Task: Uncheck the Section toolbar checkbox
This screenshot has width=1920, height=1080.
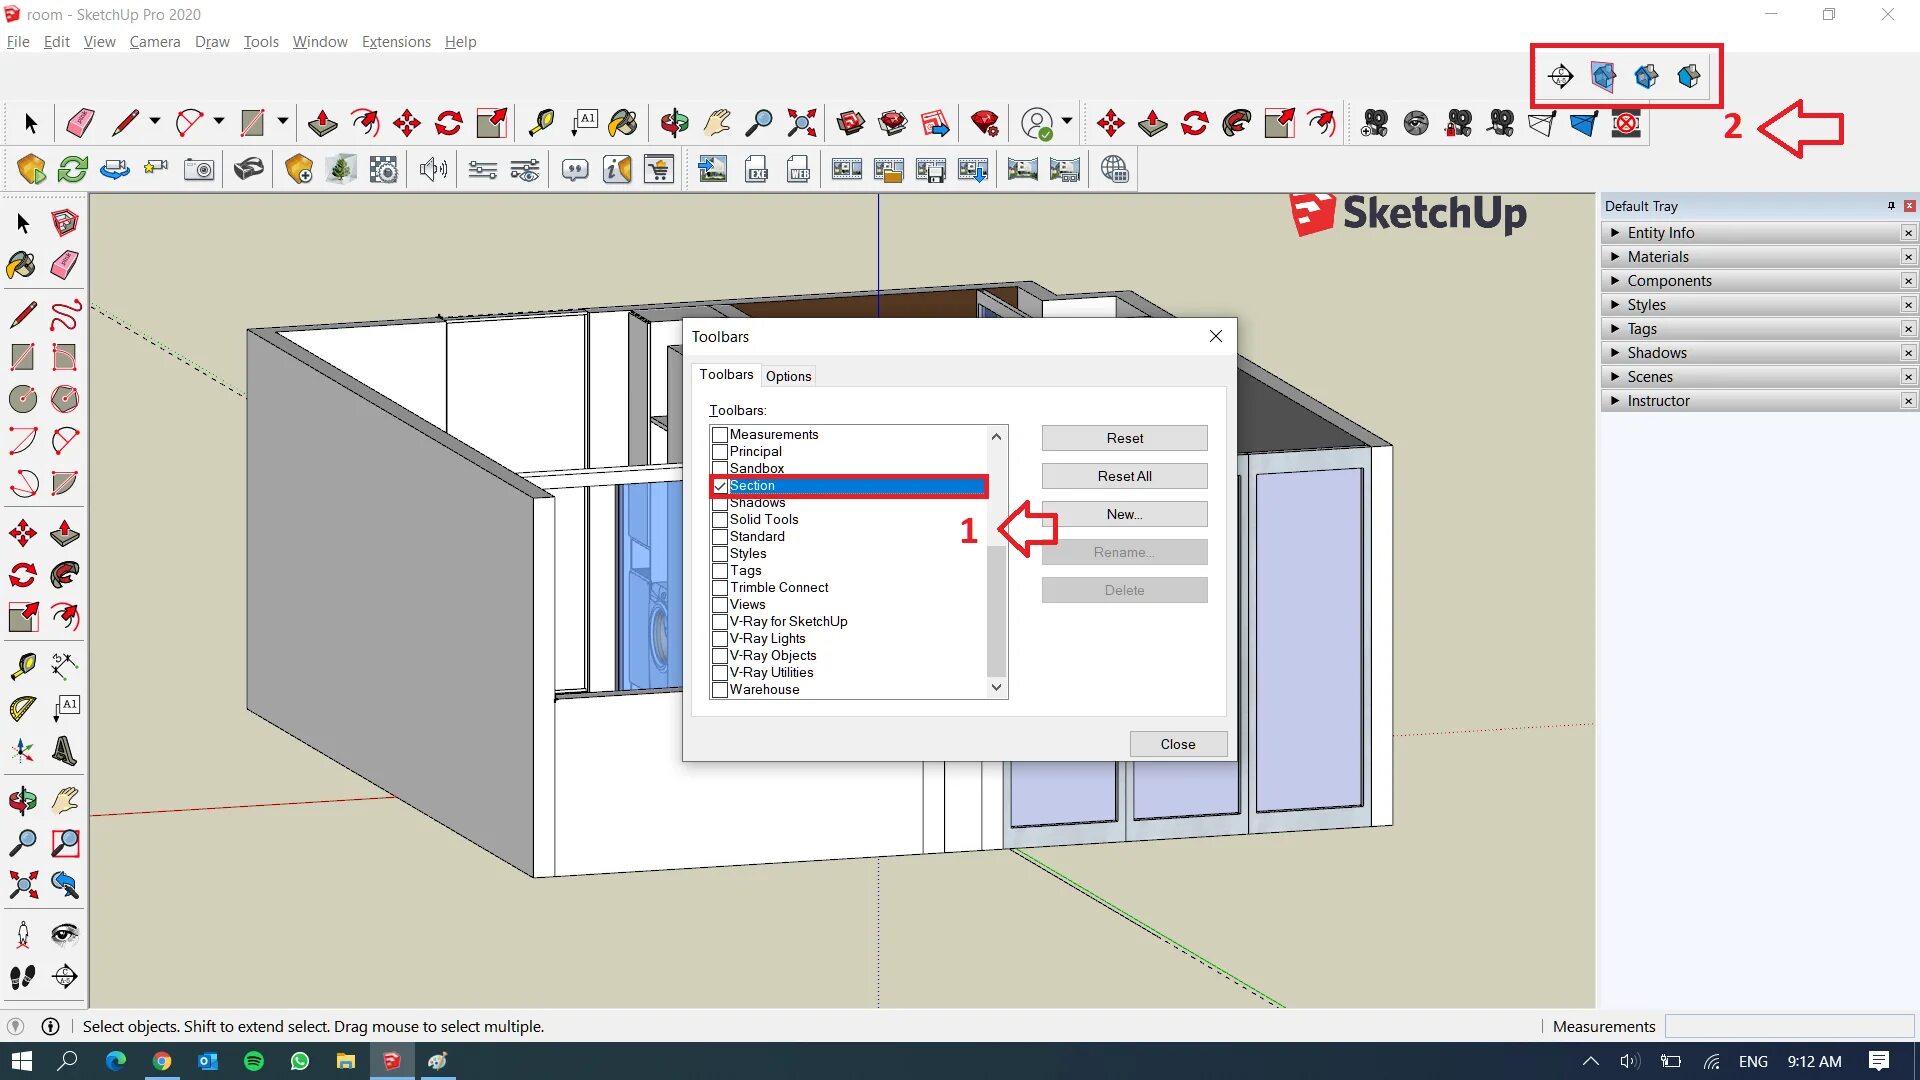Action: tap(720, 486)
